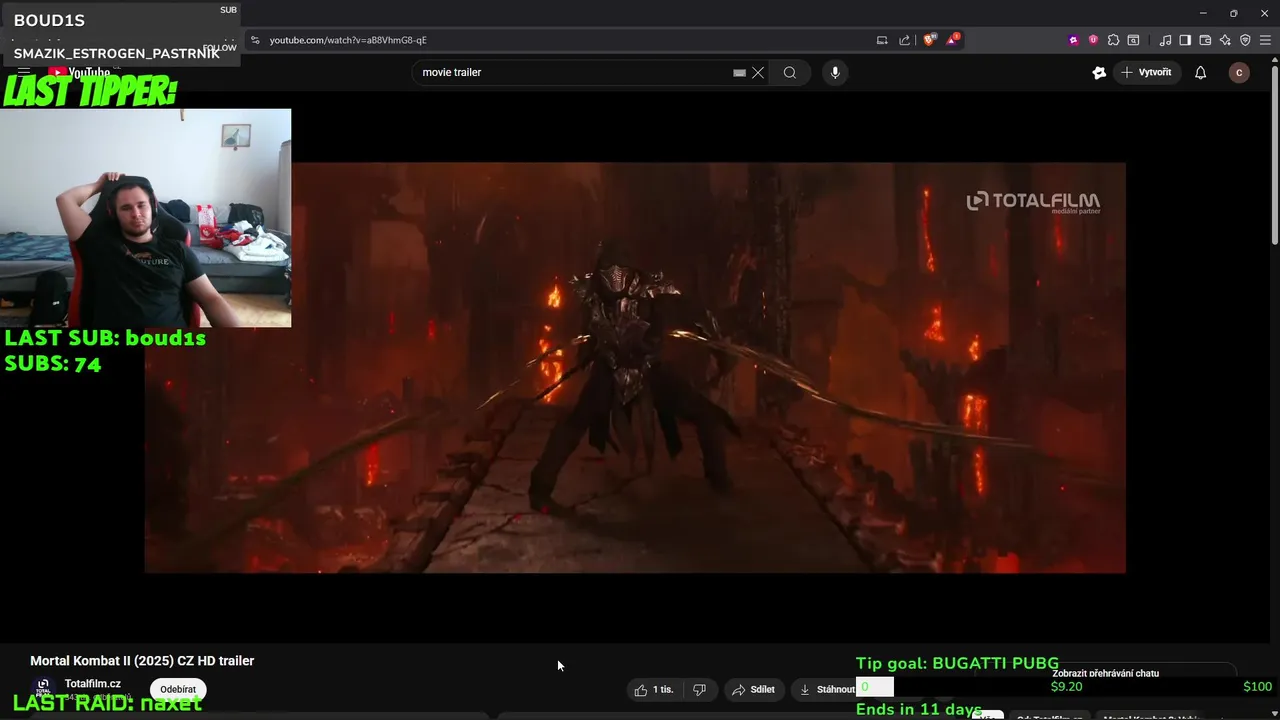
Task: Click the install-app icon in address bar
Action: pyautogui.click(x=882, y=40)
